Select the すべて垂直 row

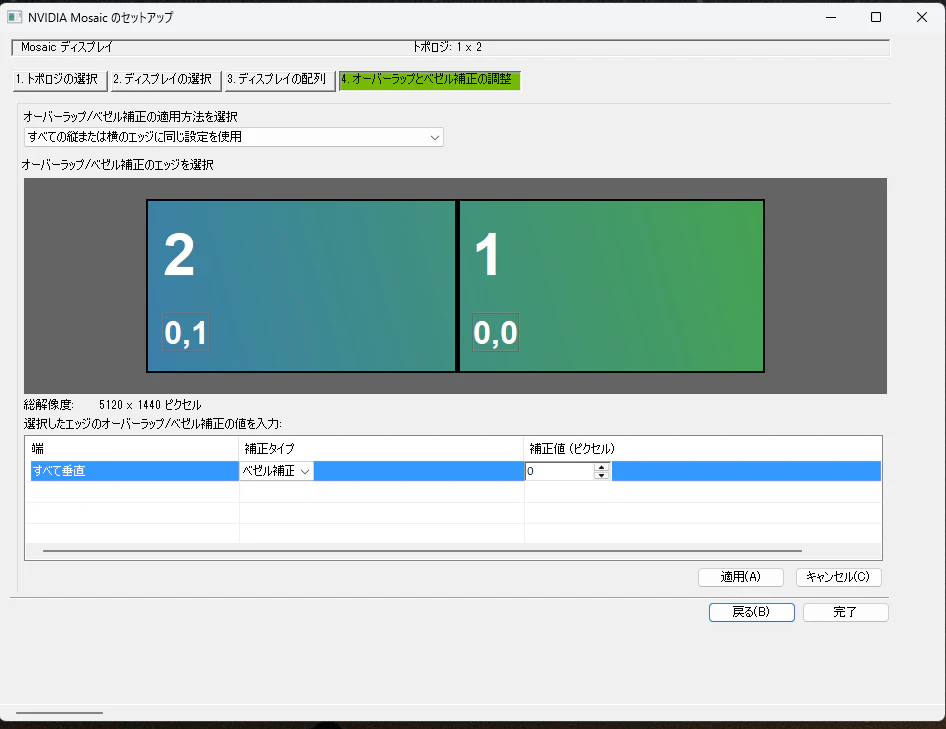tap(456, 471)
